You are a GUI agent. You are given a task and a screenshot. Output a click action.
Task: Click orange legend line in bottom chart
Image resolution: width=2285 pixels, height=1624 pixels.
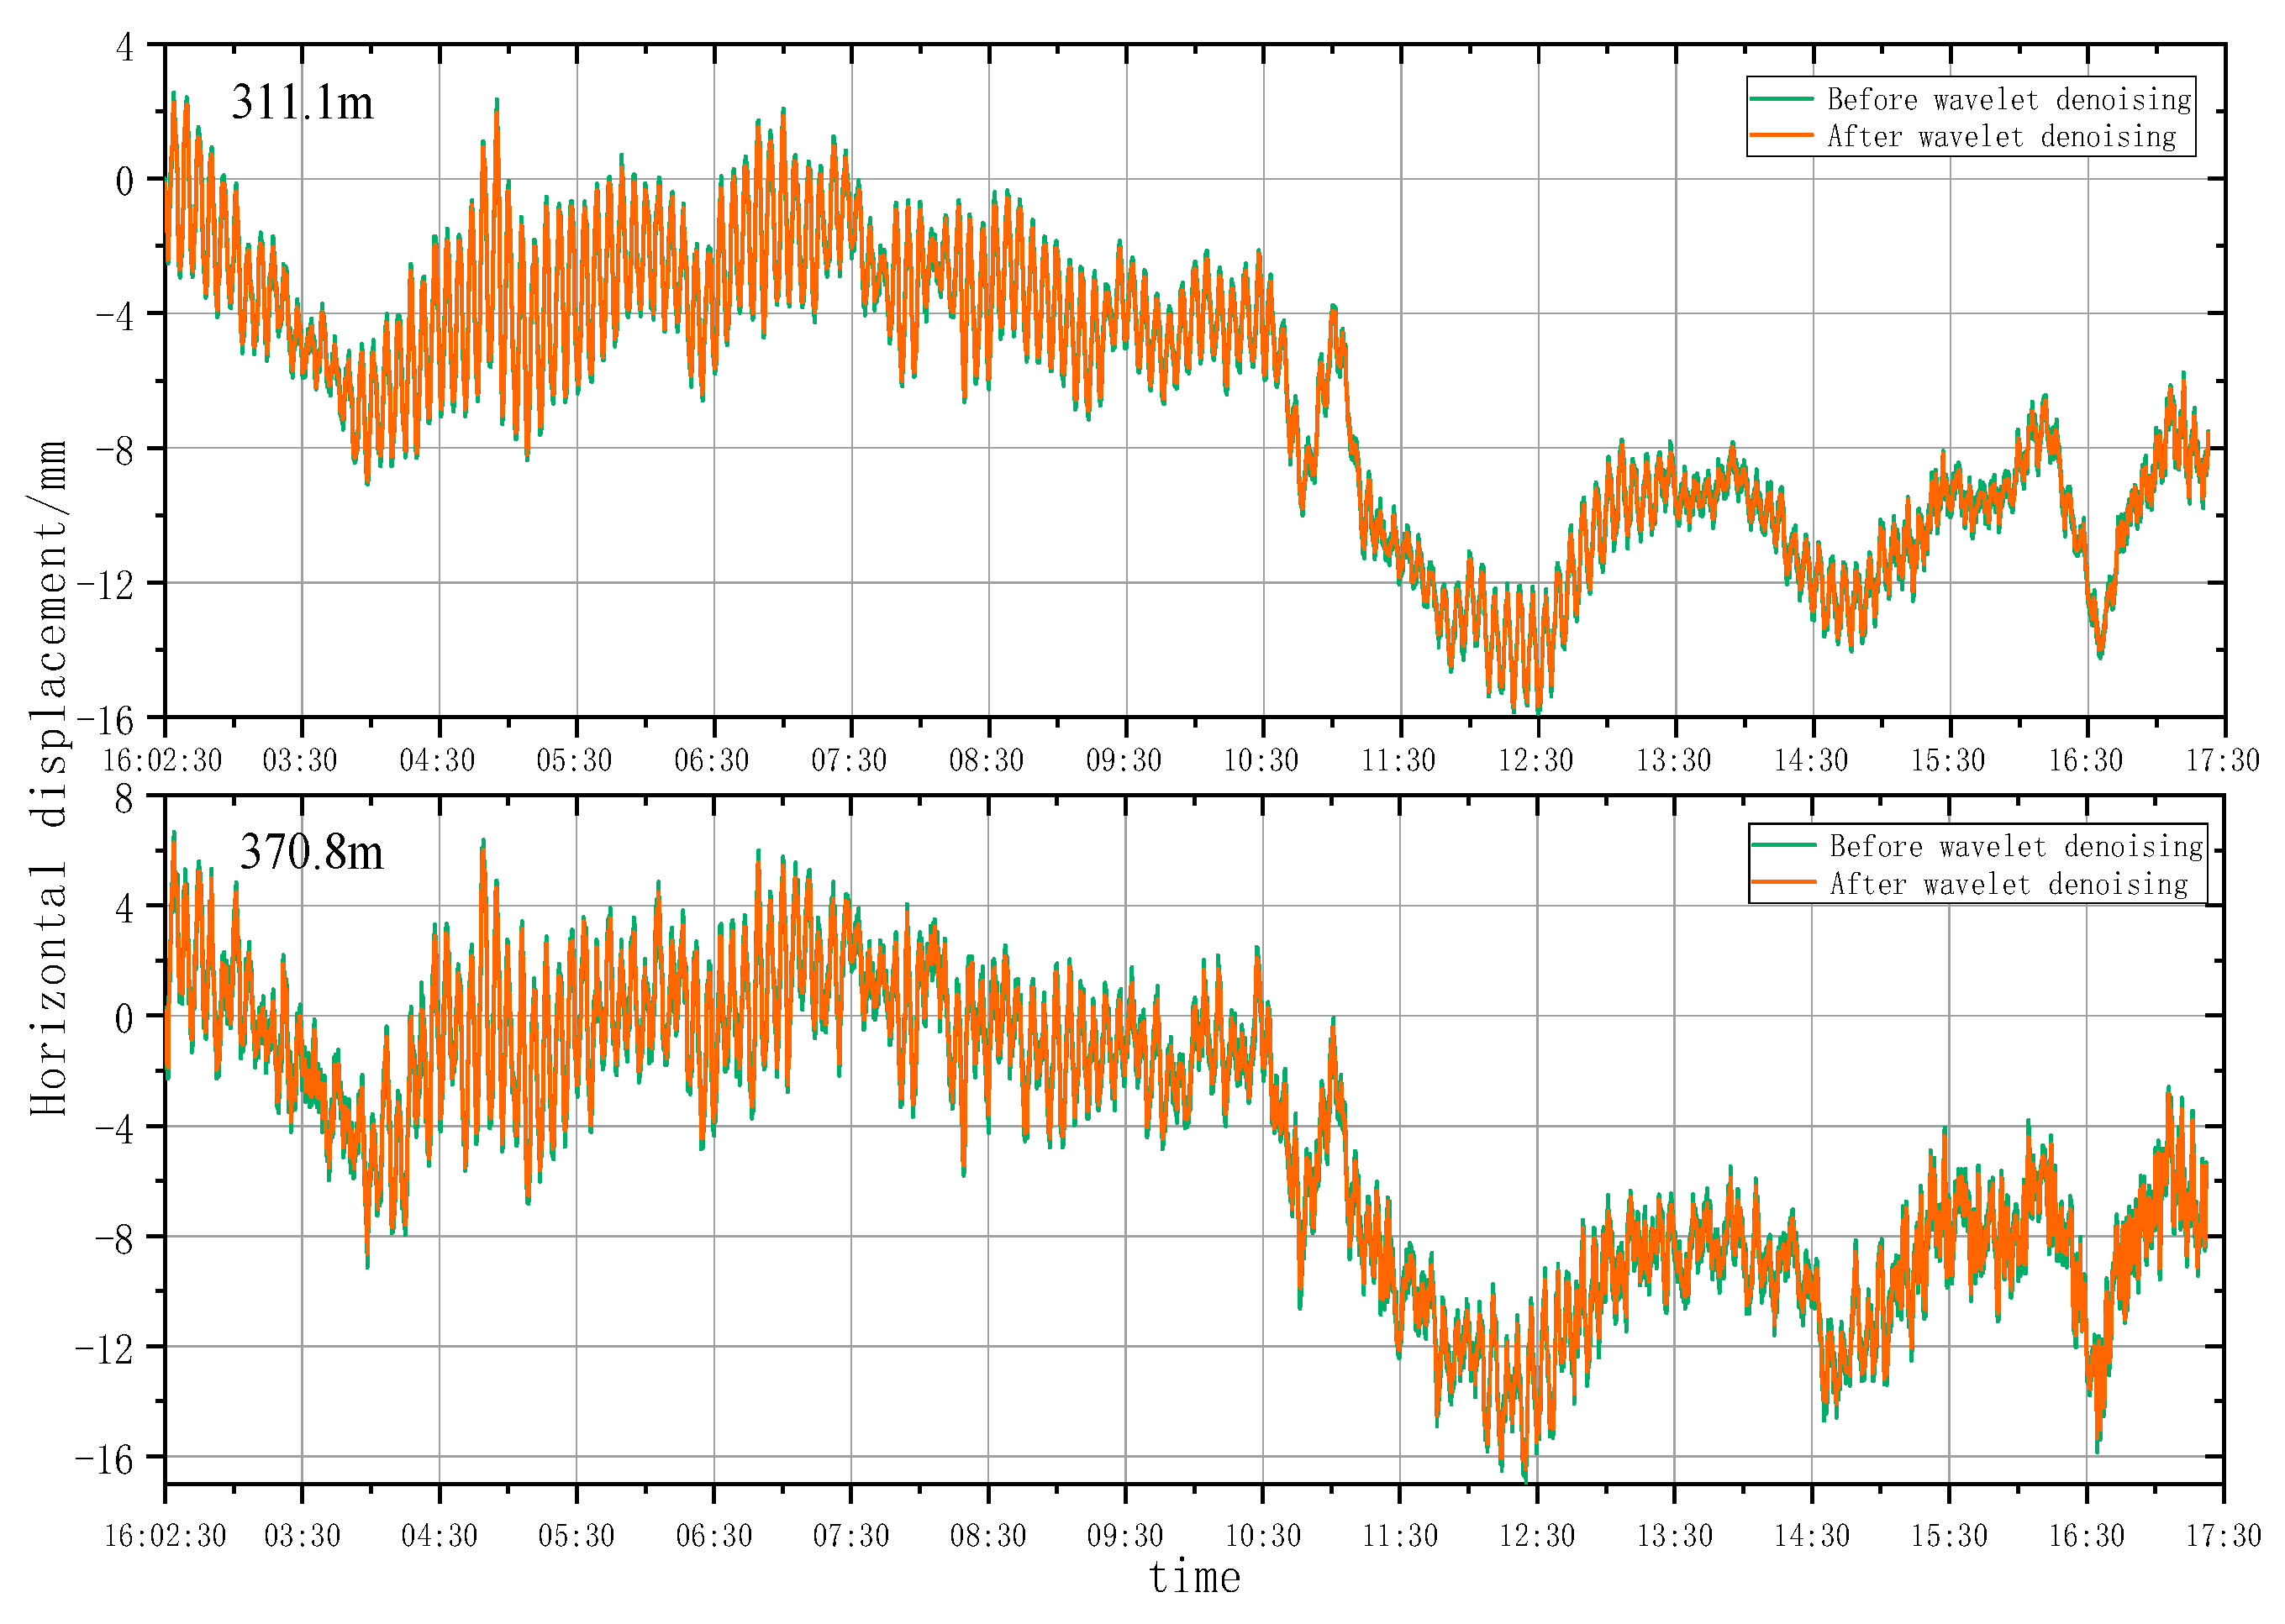[x=1783, y=882]
